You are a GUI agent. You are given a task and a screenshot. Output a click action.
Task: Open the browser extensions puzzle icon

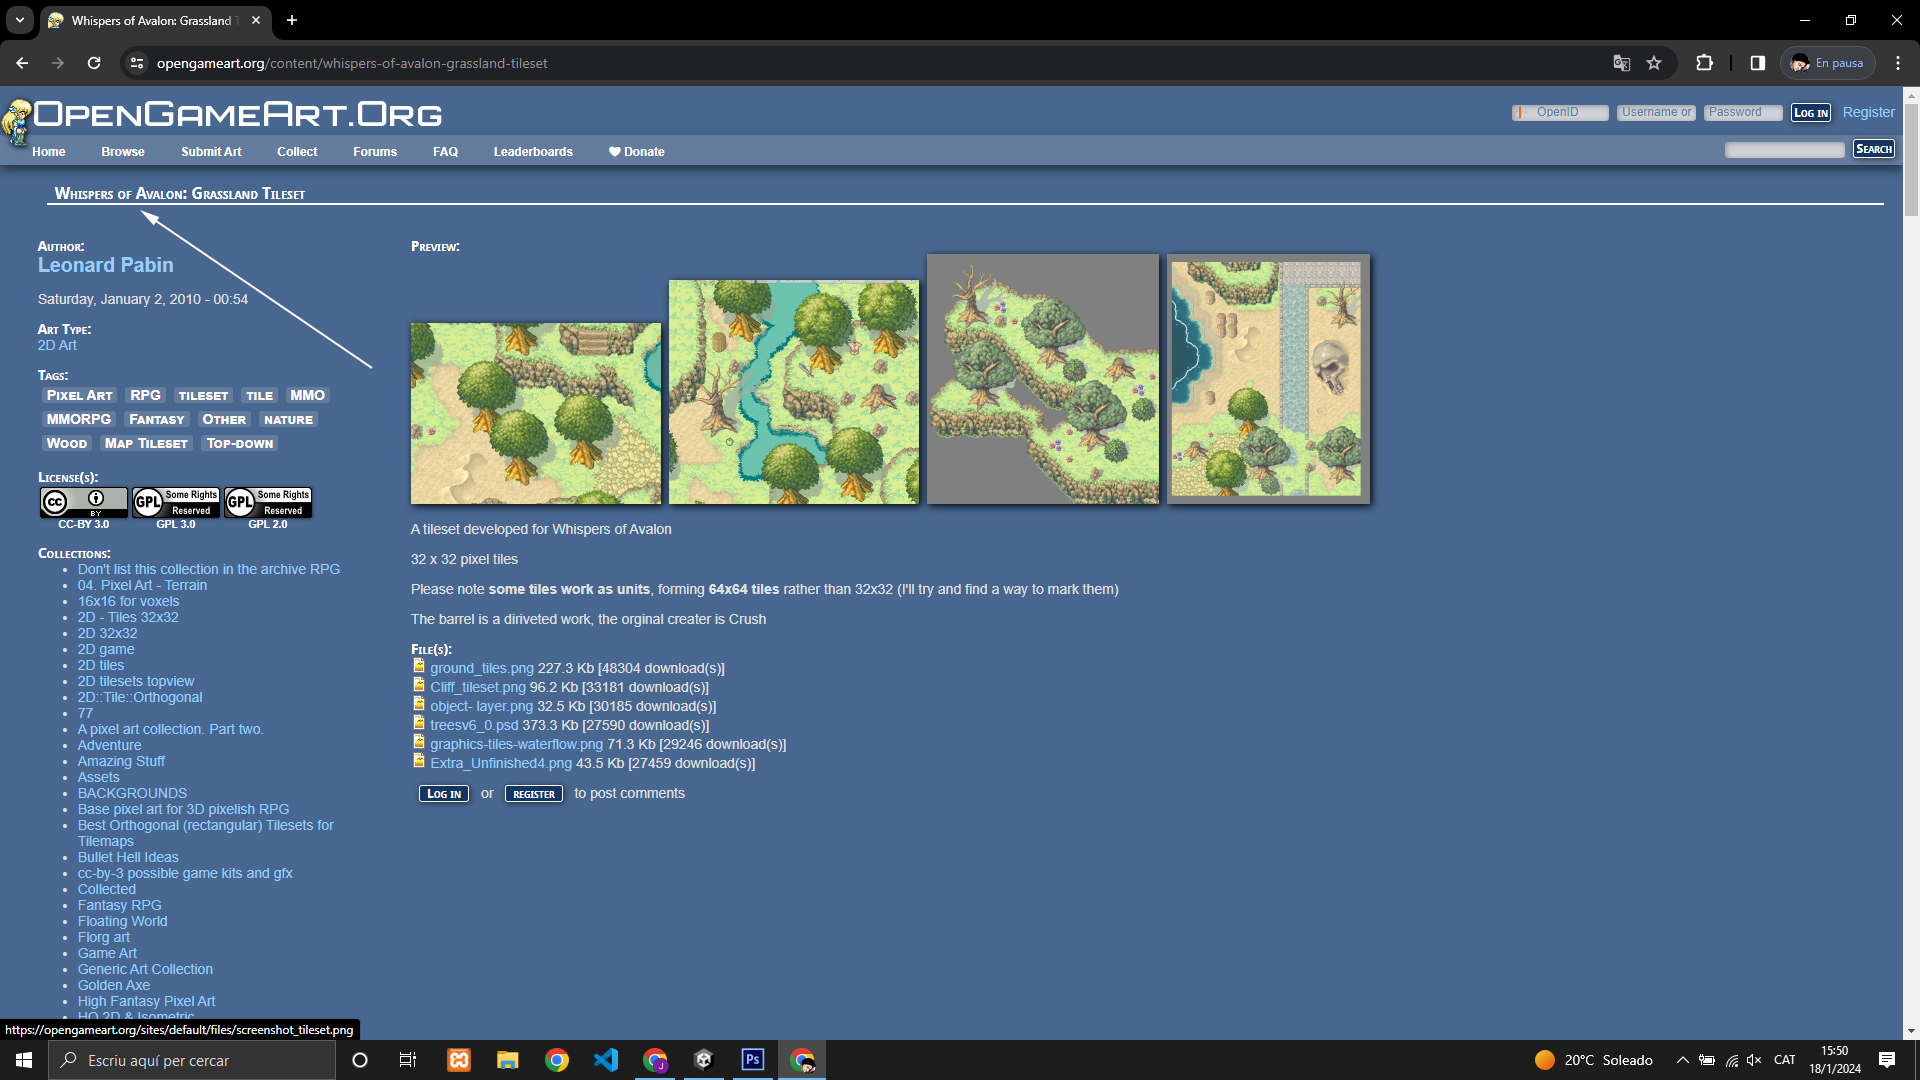1705,63
